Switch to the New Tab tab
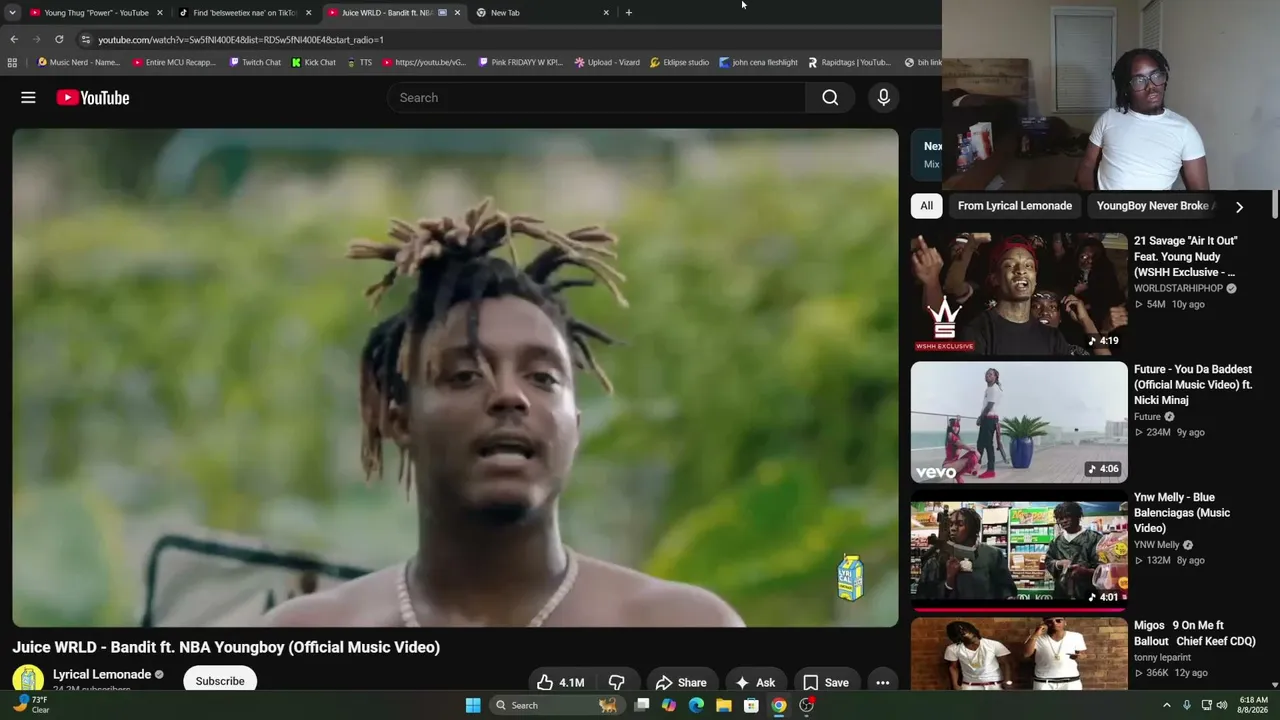This screenshot has height=720, width=1280. [543, 13]
